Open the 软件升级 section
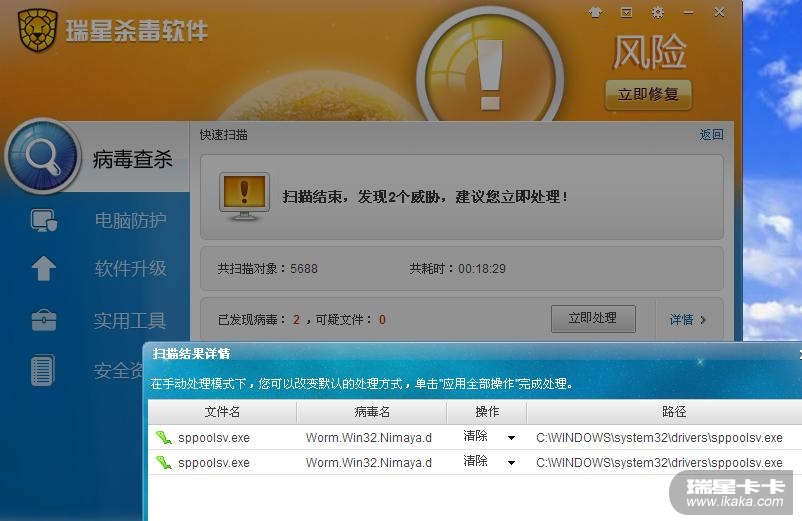802x521 pixels. [x=130, y=268]
